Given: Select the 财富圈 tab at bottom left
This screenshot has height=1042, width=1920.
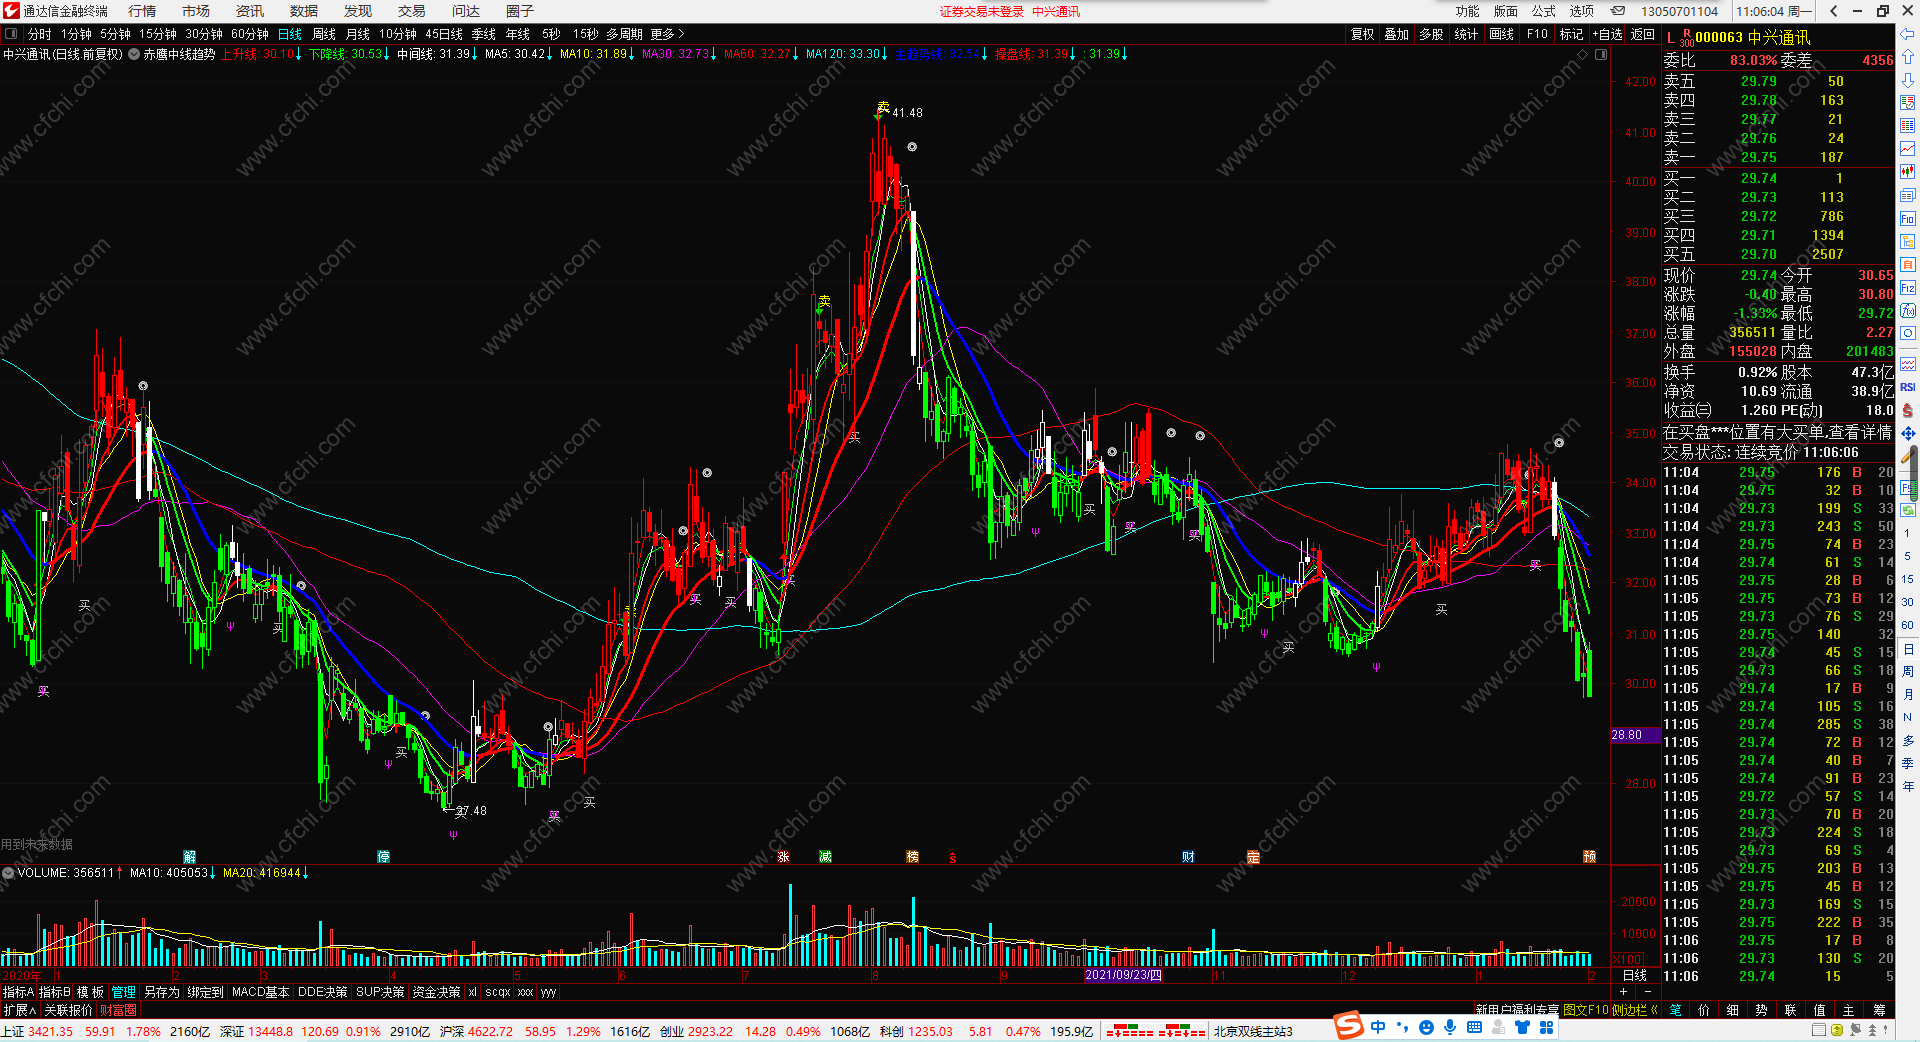Looking at the screenshot, I should point(118,1010).
